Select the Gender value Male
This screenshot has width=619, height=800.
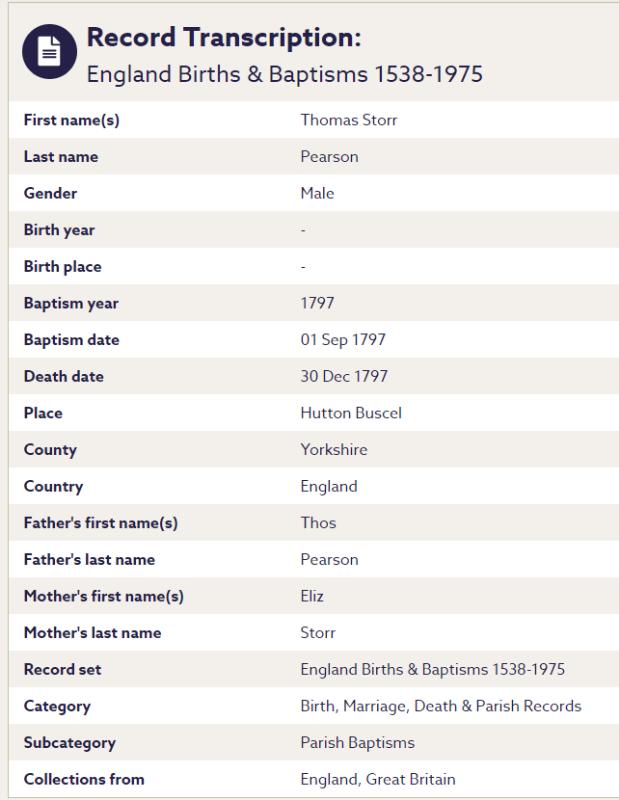pyautogui.click(x=317, y=193)
